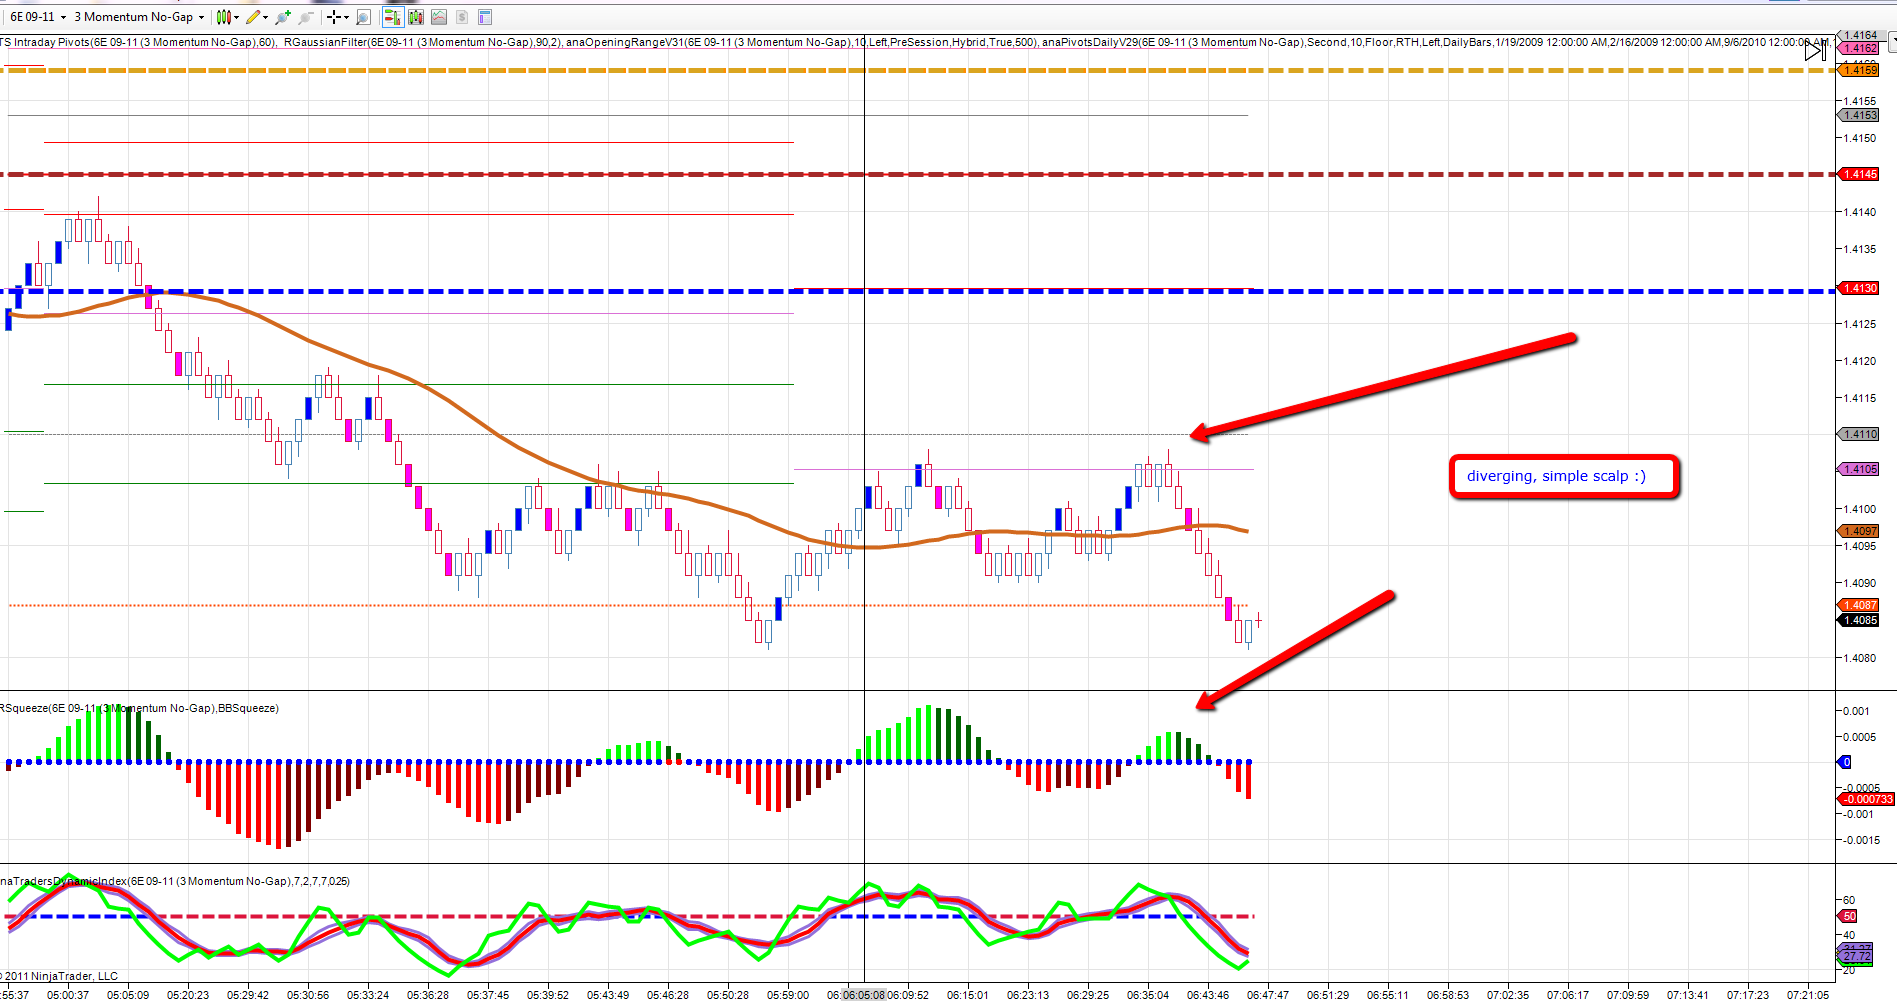The image size is (1897, 1006).
Task: Show the data box
Action: coord(363,17)
